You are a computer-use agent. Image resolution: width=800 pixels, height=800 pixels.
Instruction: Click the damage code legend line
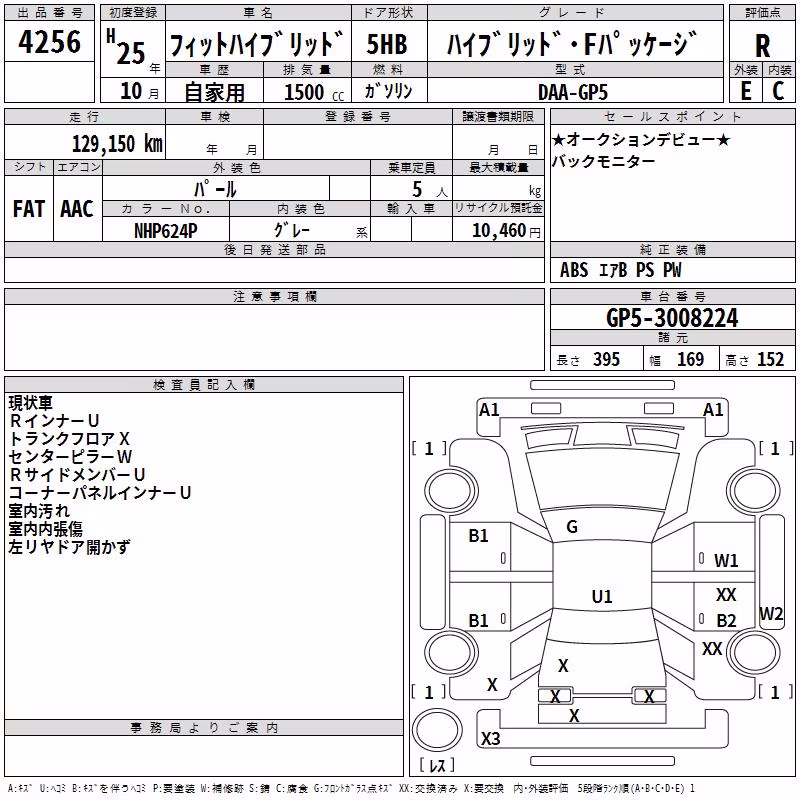click(351, 788)
